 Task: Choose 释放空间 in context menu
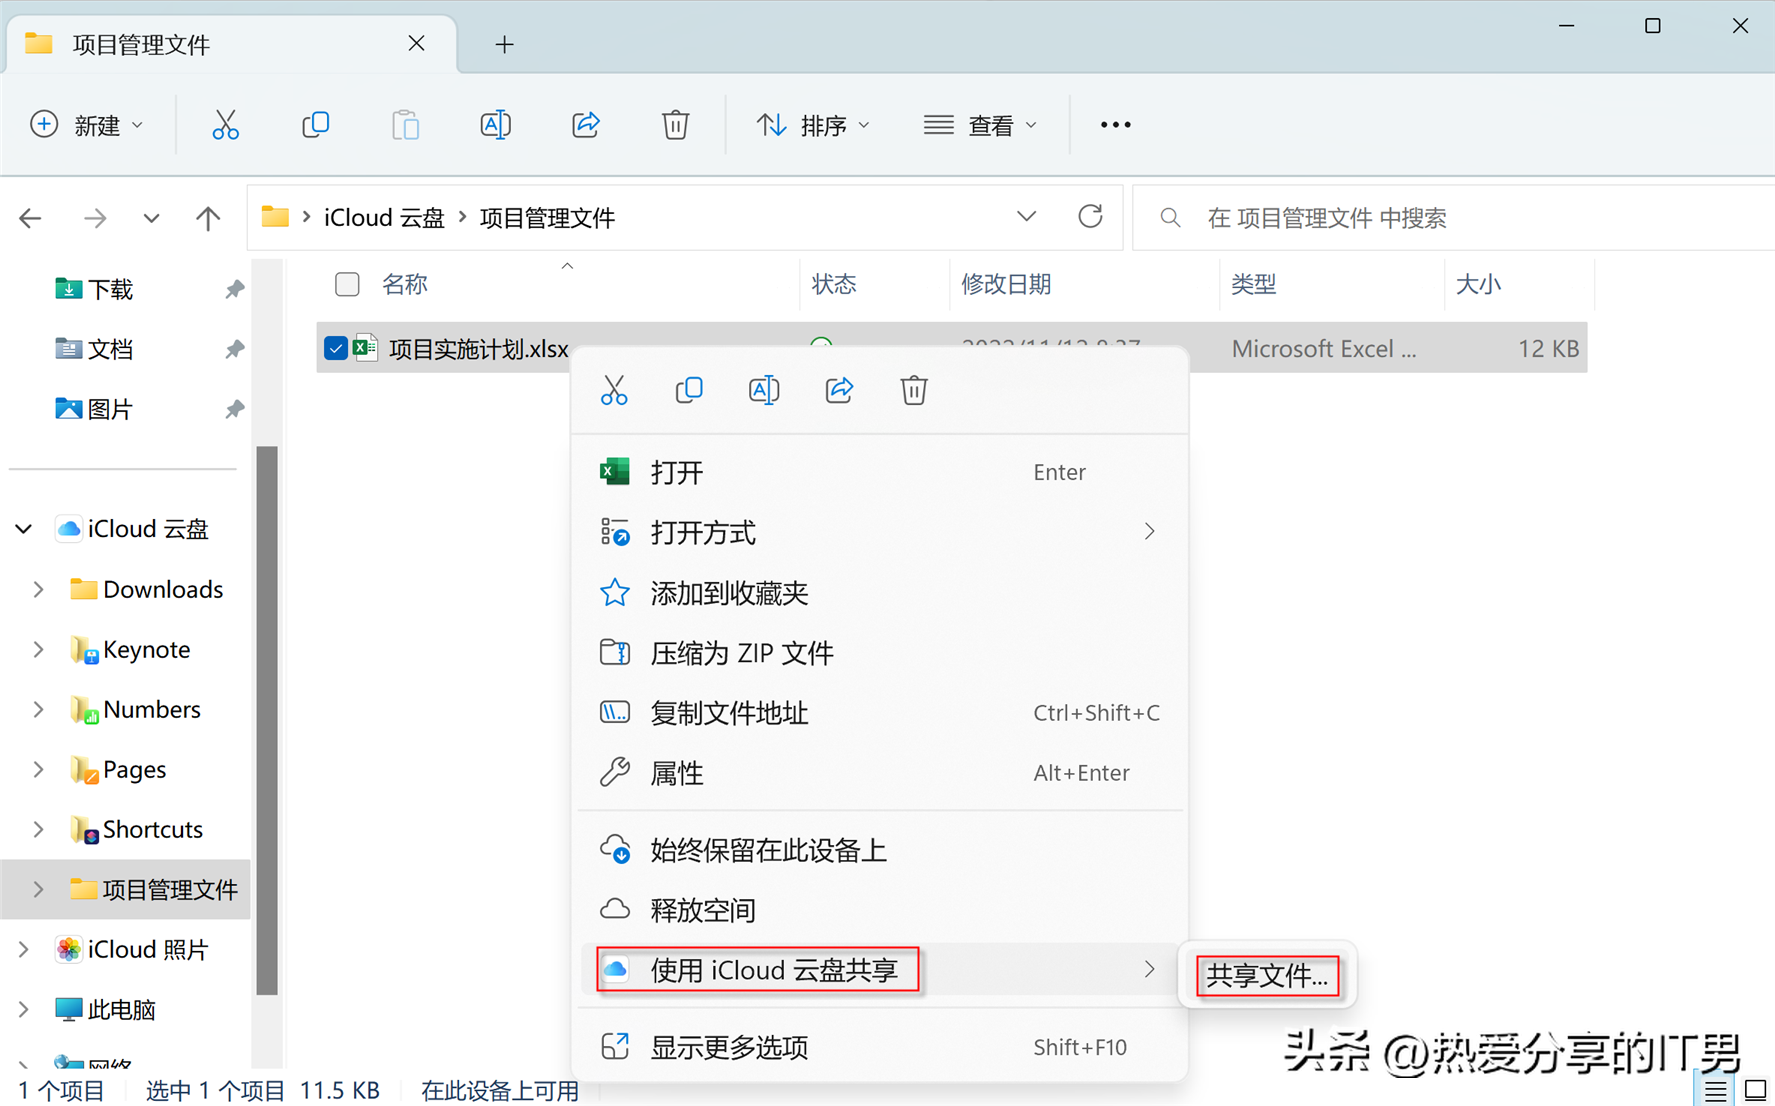879,910
